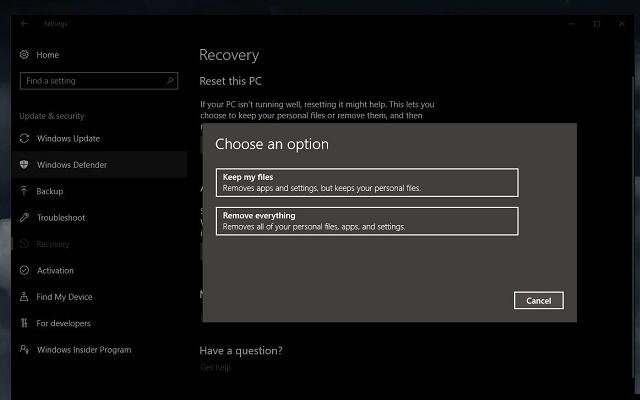The image size is (640, 400).
Task: Minimize the Settings window
Action: [571, 24]
